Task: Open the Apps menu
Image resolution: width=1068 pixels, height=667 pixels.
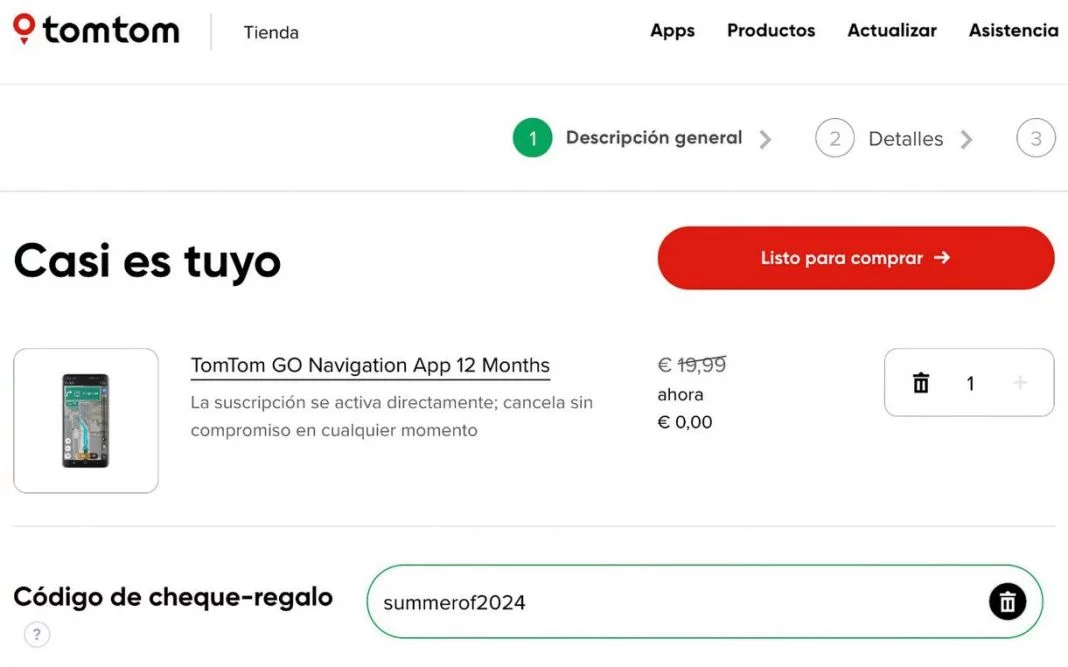Action: [672, 31]
